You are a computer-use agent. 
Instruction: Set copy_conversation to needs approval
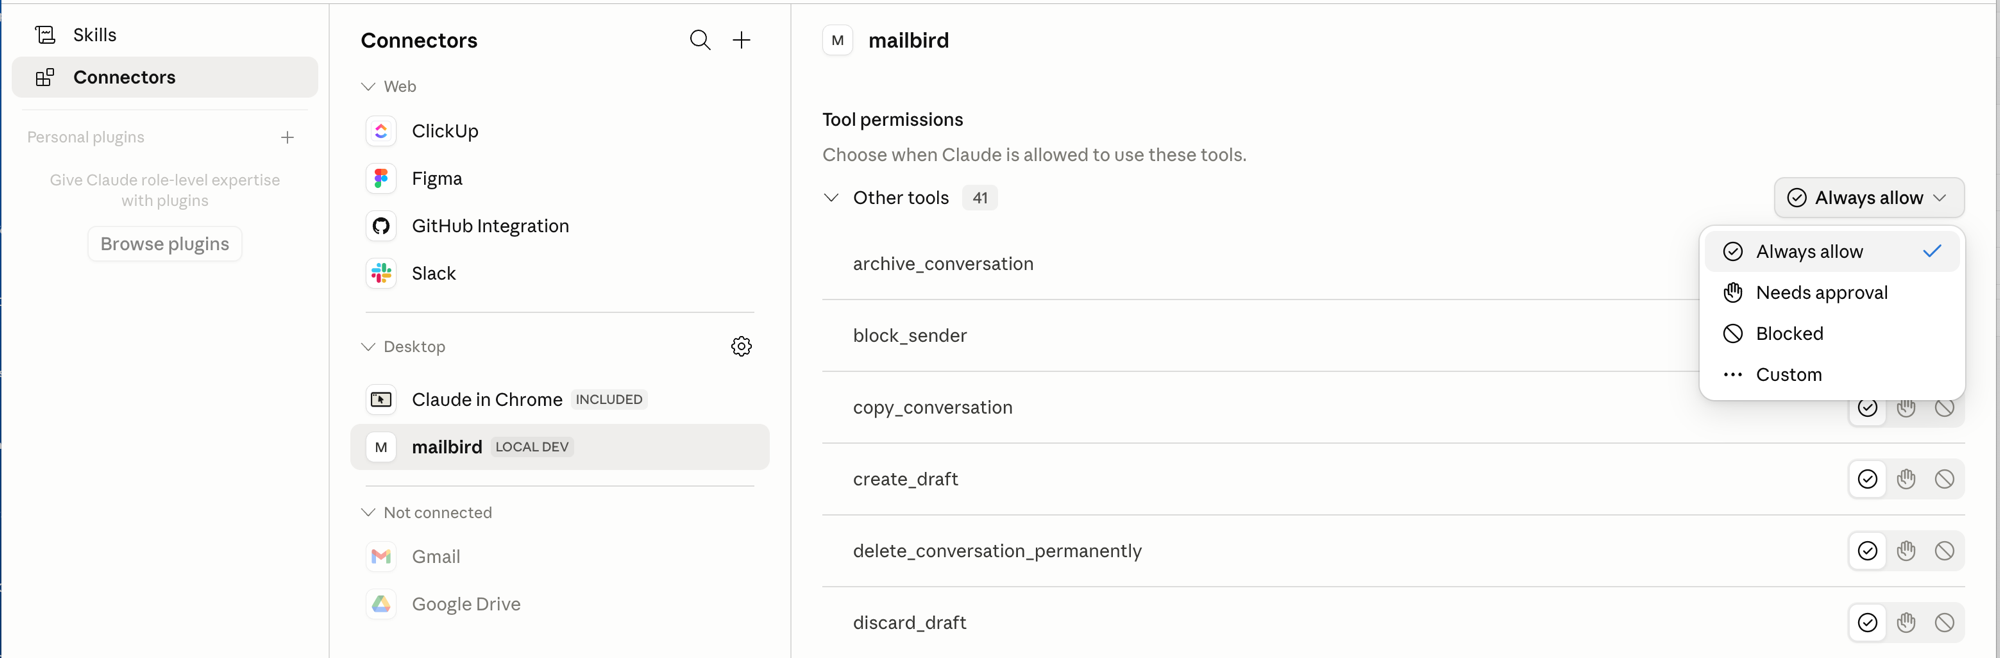click(x=1906, y=408)
